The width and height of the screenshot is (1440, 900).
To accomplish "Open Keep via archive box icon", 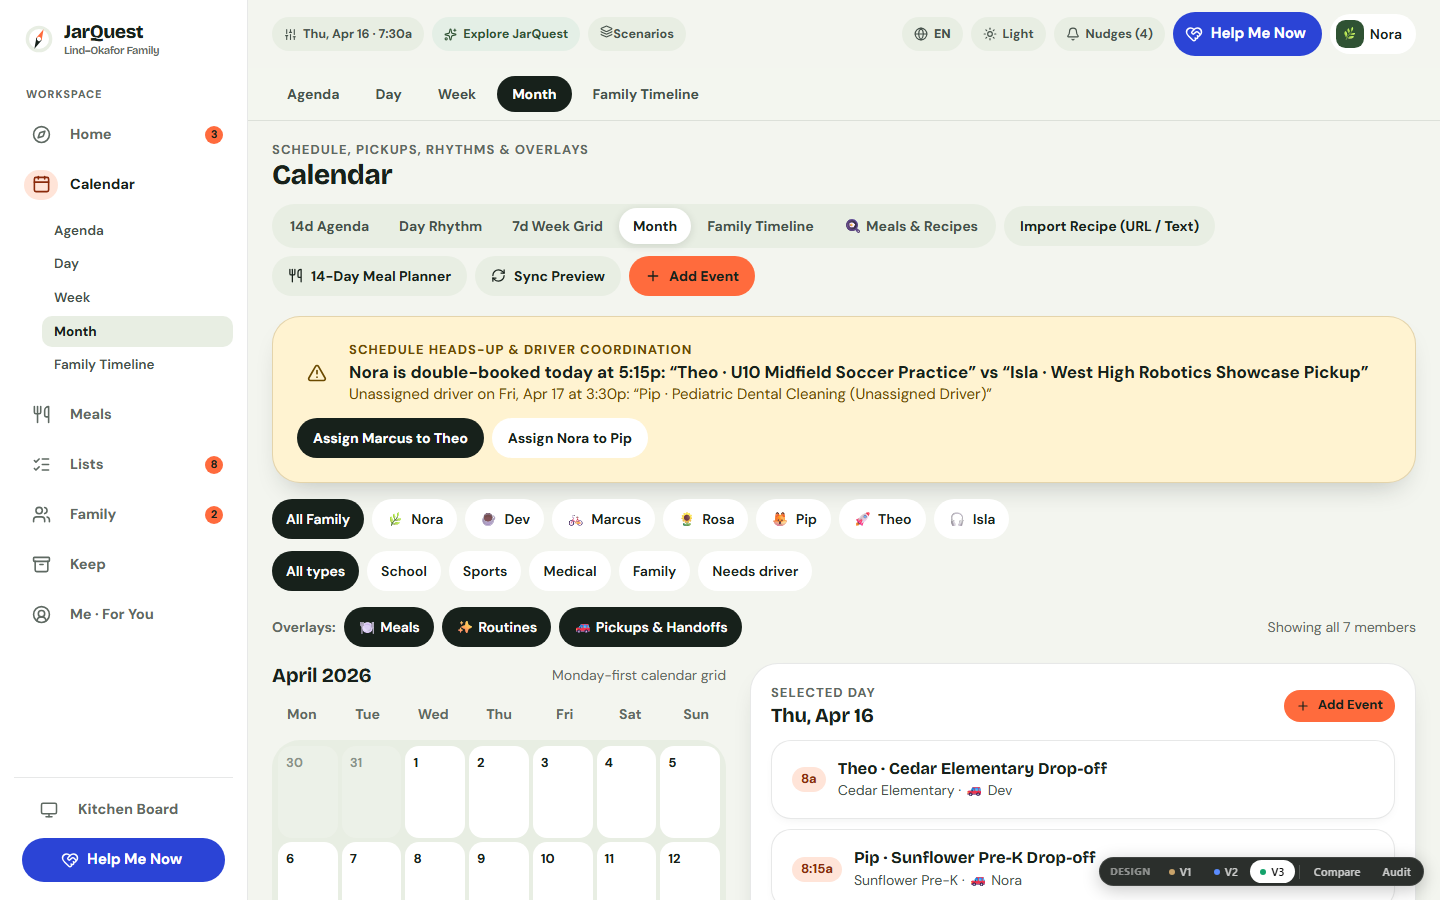I will point(42,565).
